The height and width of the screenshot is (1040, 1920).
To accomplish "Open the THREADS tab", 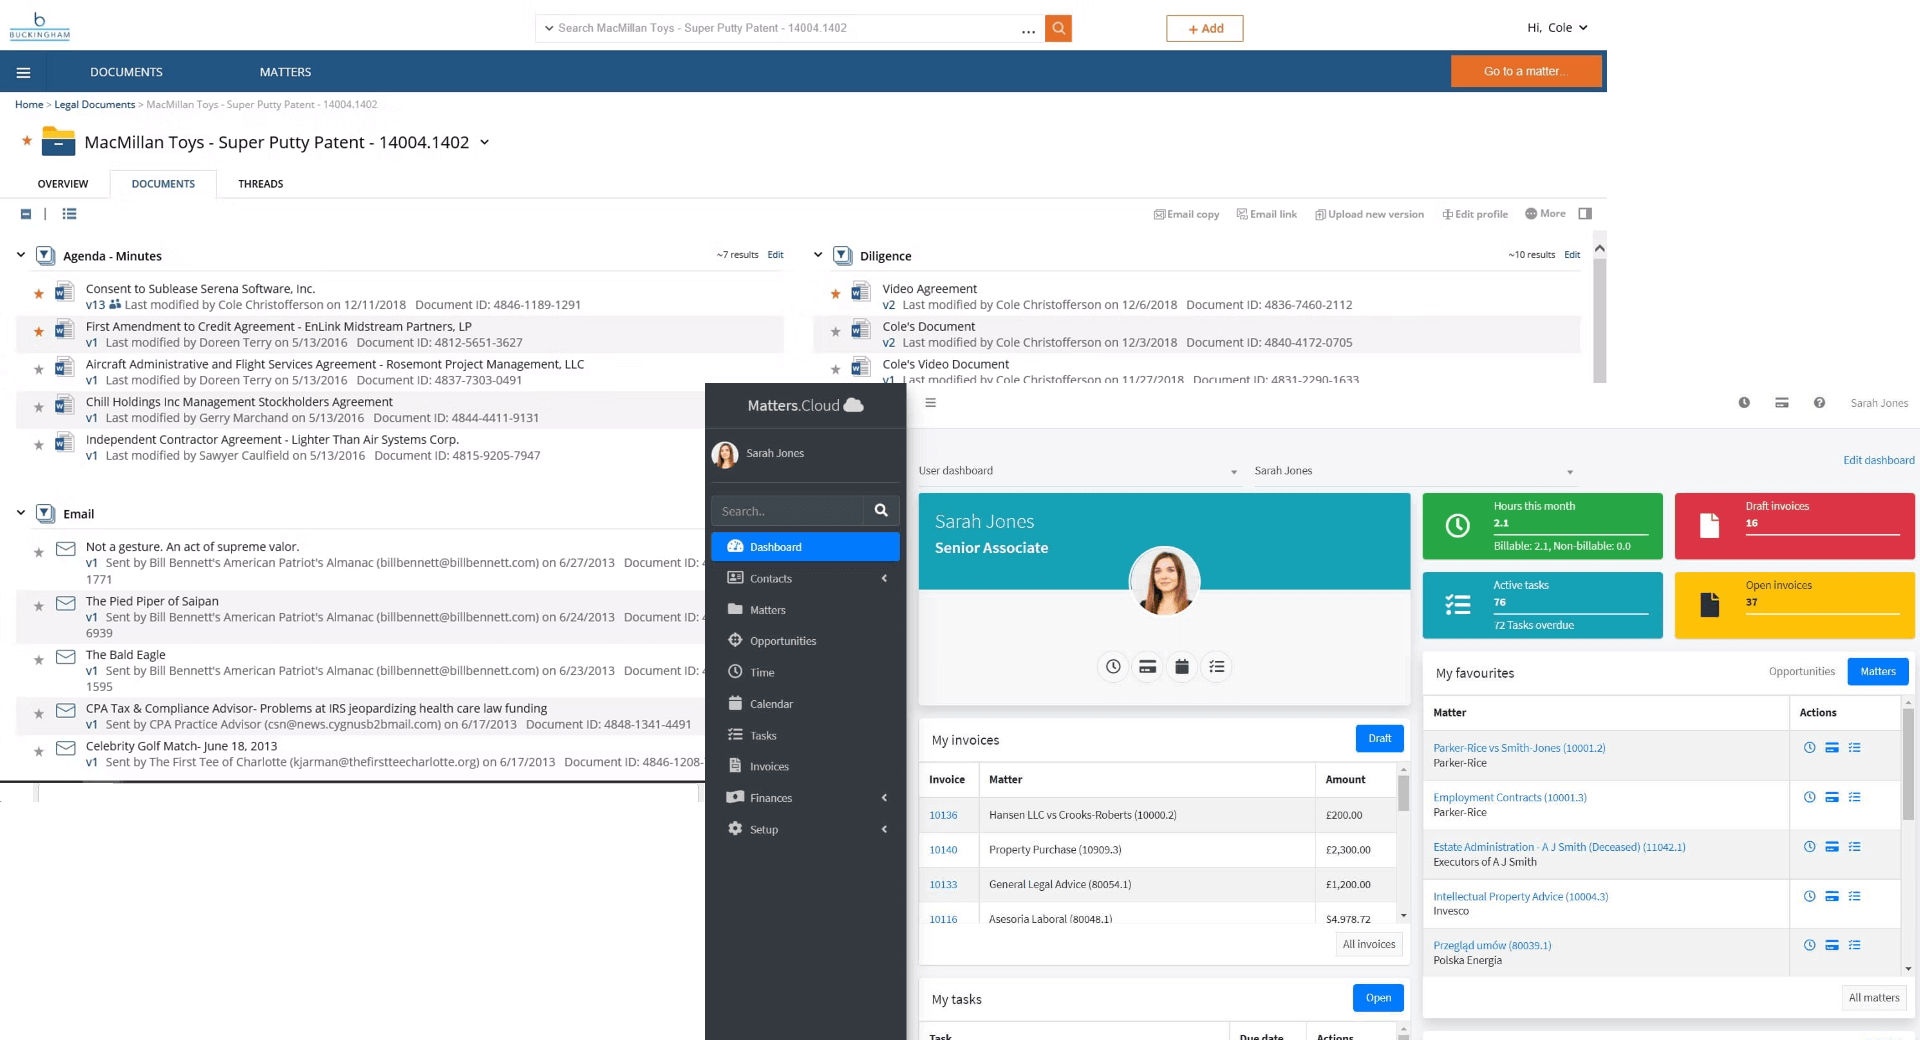I will (x=261, y=184).
